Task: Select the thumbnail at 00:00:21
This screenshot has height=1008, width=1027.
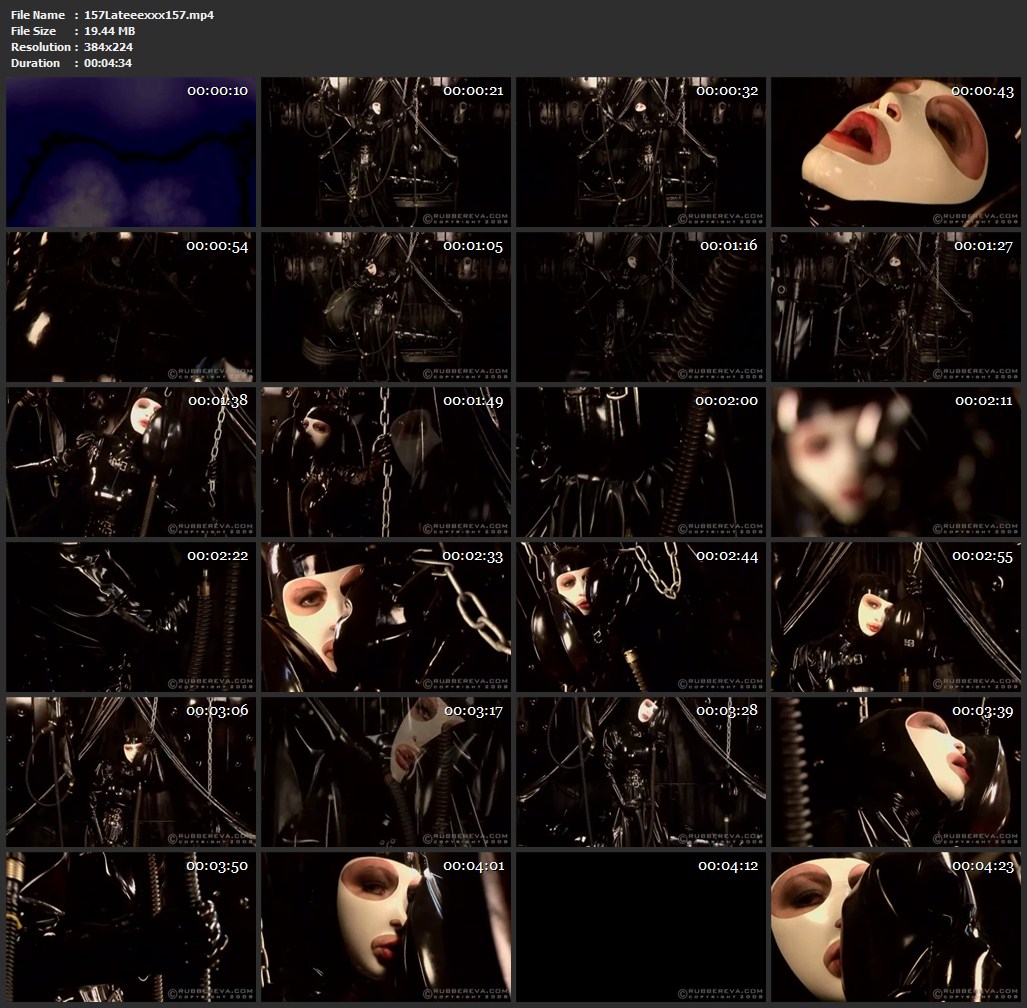Action: (x=386, y=152)
